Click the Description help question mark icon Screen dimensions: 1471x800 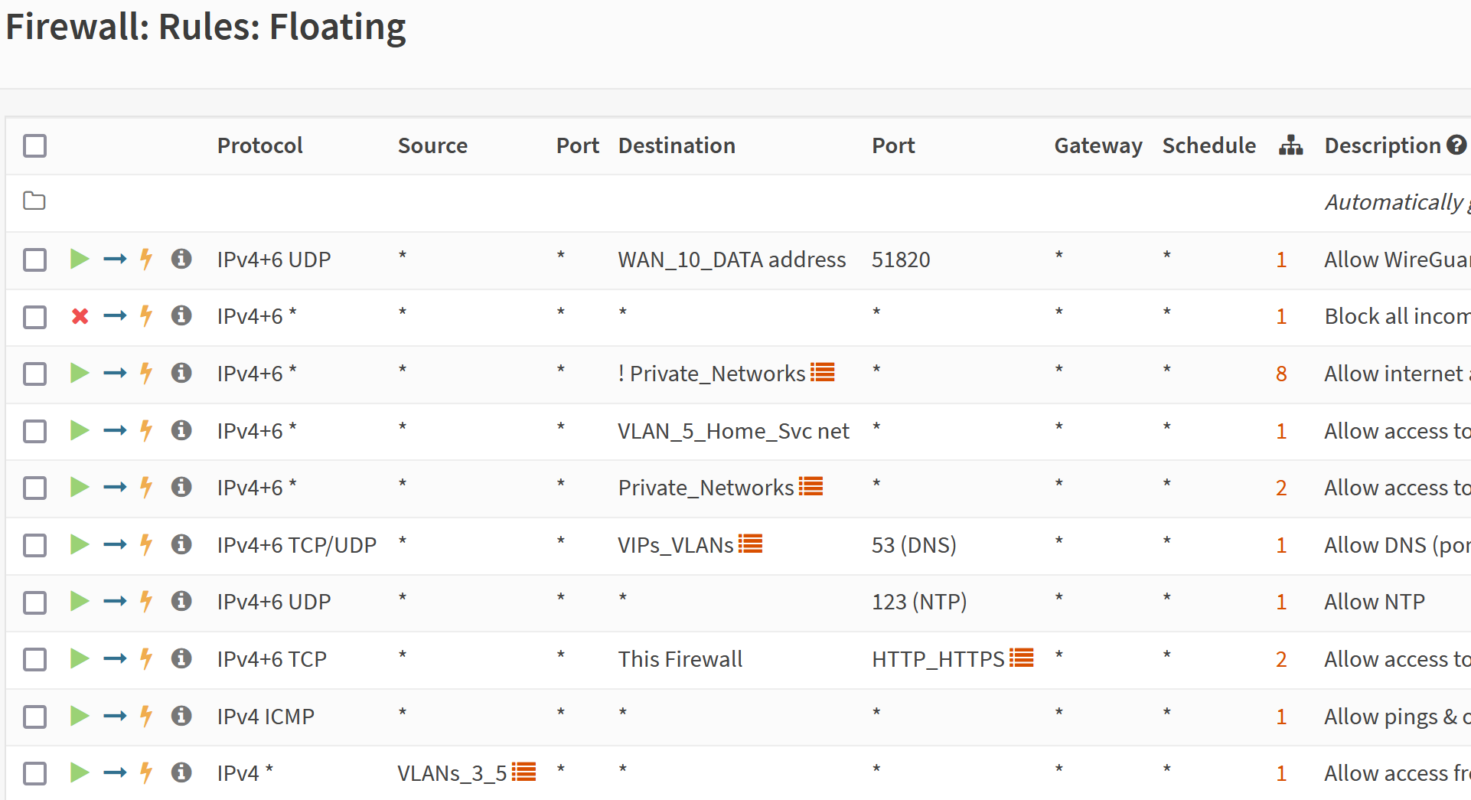(1456, 146)
